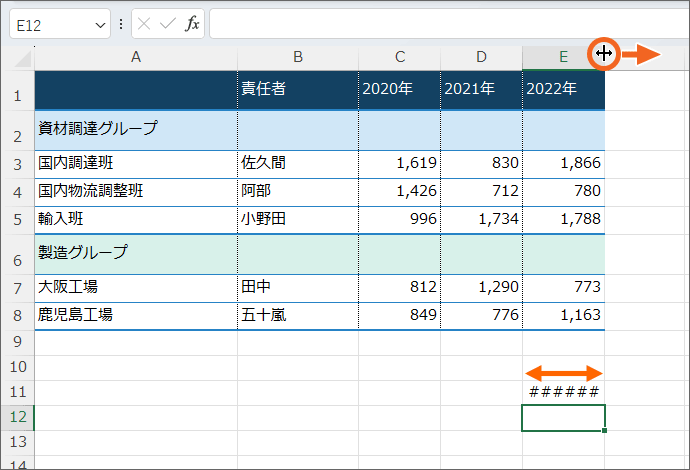The width and height of the screenshot is (690, 470).
Task: Click the Enter checkmark formula icon
Action: [168, 23]
